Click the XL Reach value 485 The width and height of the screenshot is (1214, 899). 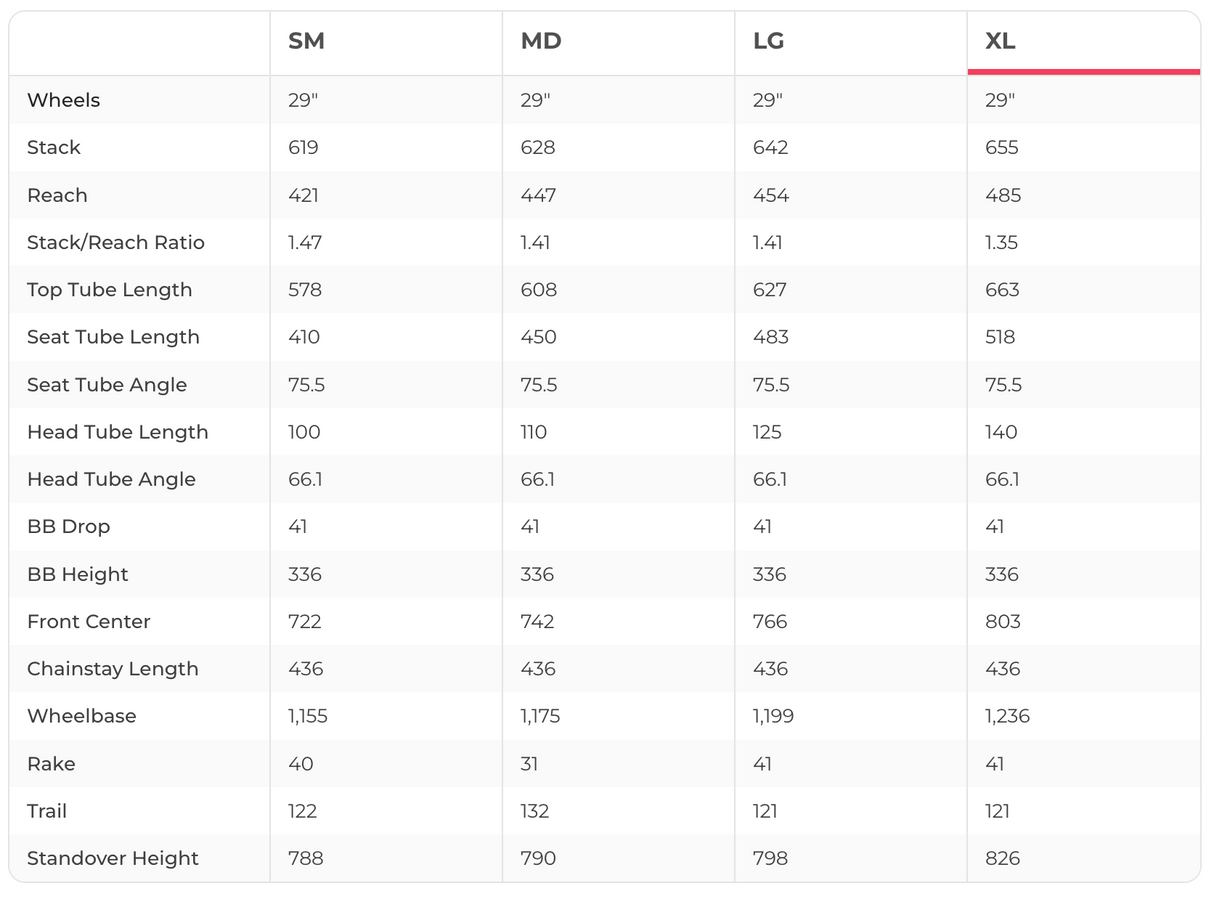(x=1003, y=195)
